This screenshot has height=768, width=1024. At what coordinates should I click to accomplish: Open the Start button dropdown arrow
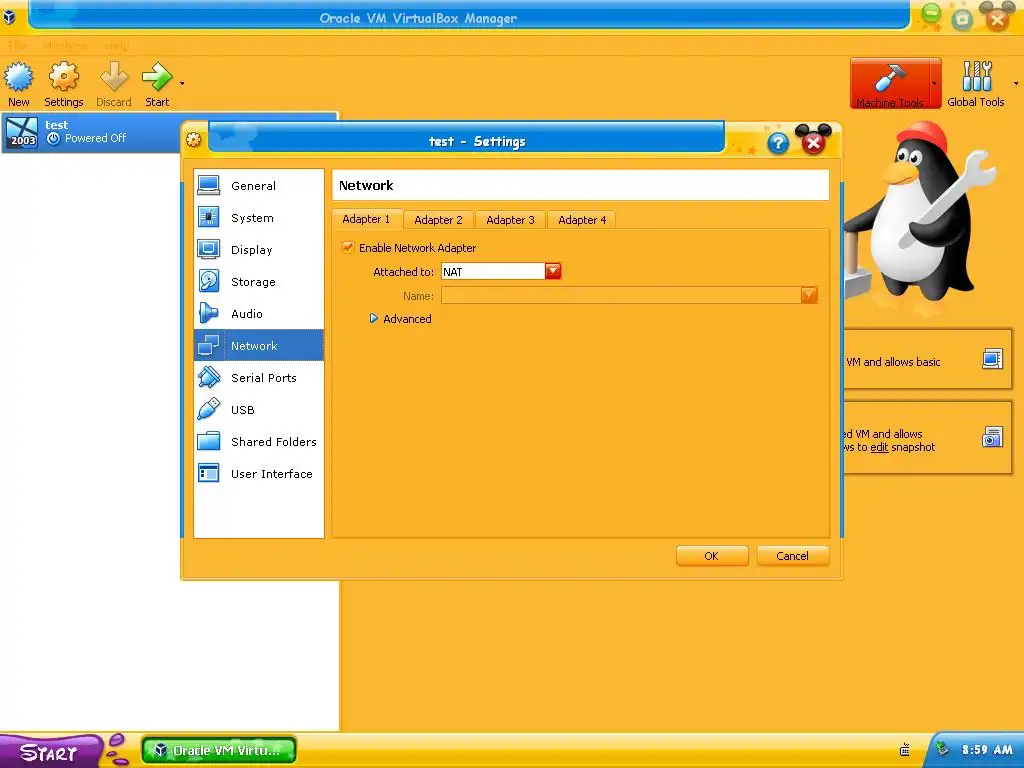click(182, 84)
